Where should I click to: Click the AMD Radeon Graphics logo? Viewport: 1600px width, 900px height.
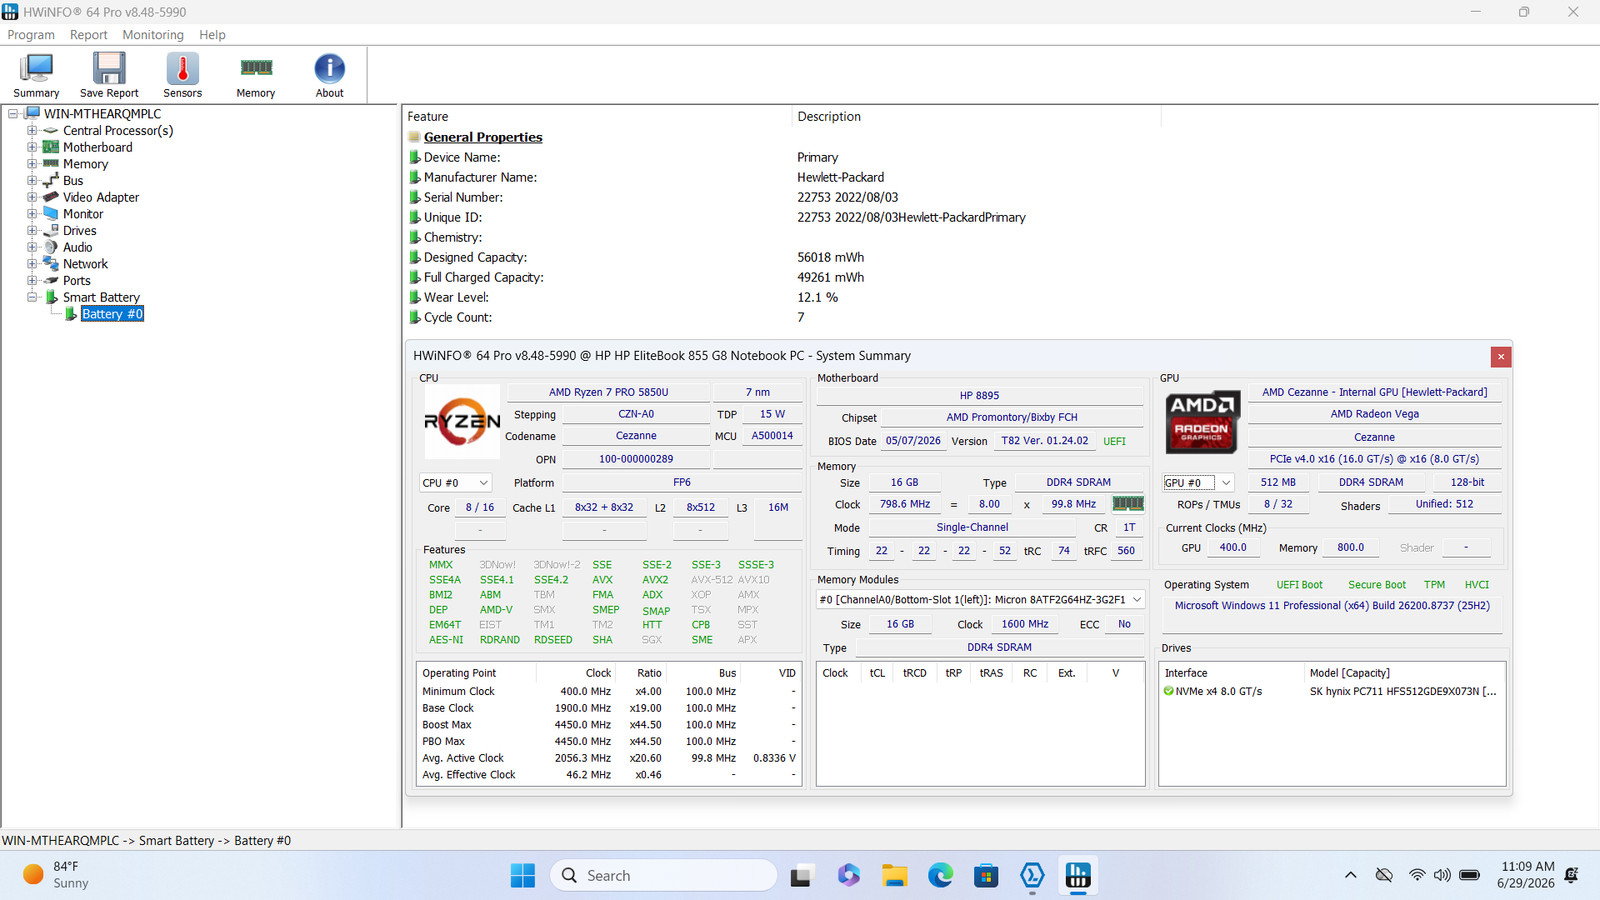coord(1202,421)
